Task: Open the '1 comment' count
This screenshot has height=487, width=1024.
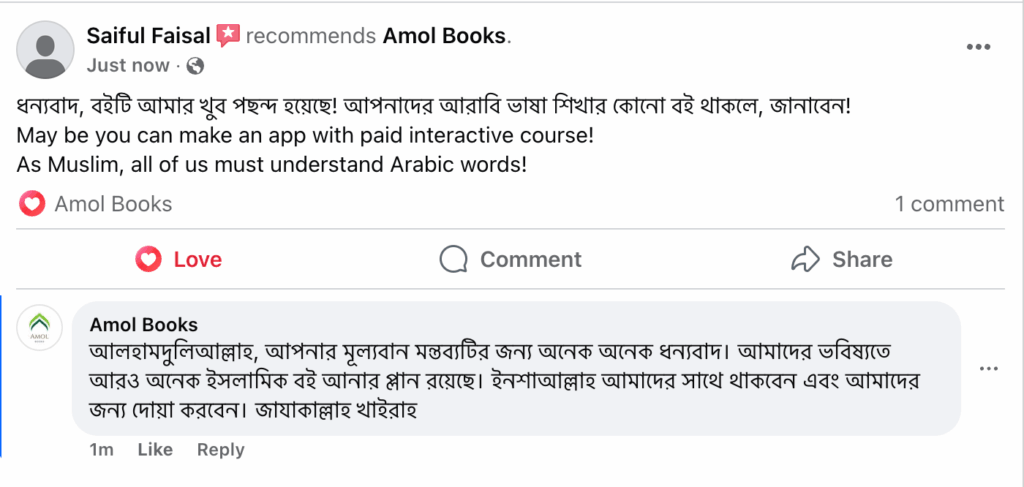Action: click(x=950, y=204)
